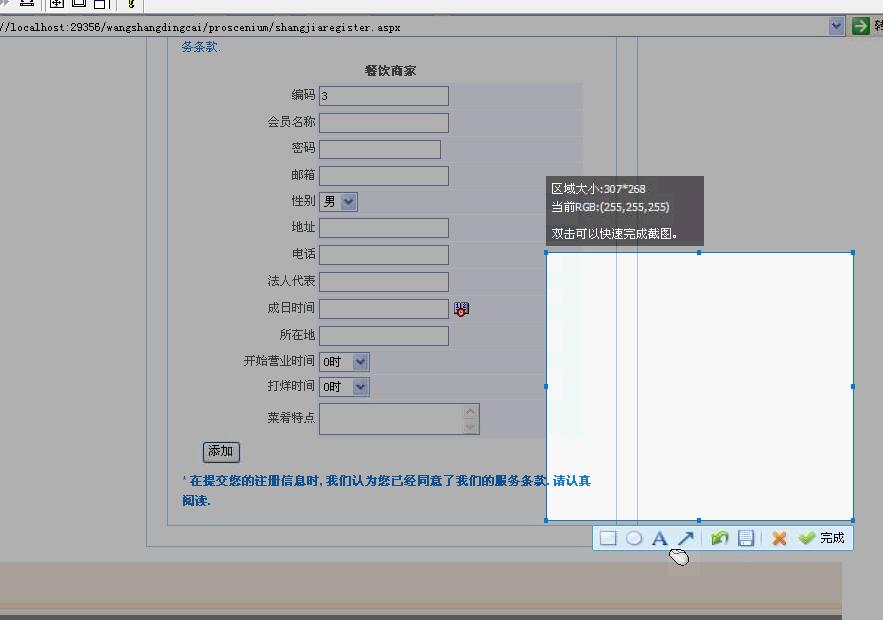Screen dimensions: 883x620
Task: Select the text annotation tool (A)
Action: coord(659,538)
